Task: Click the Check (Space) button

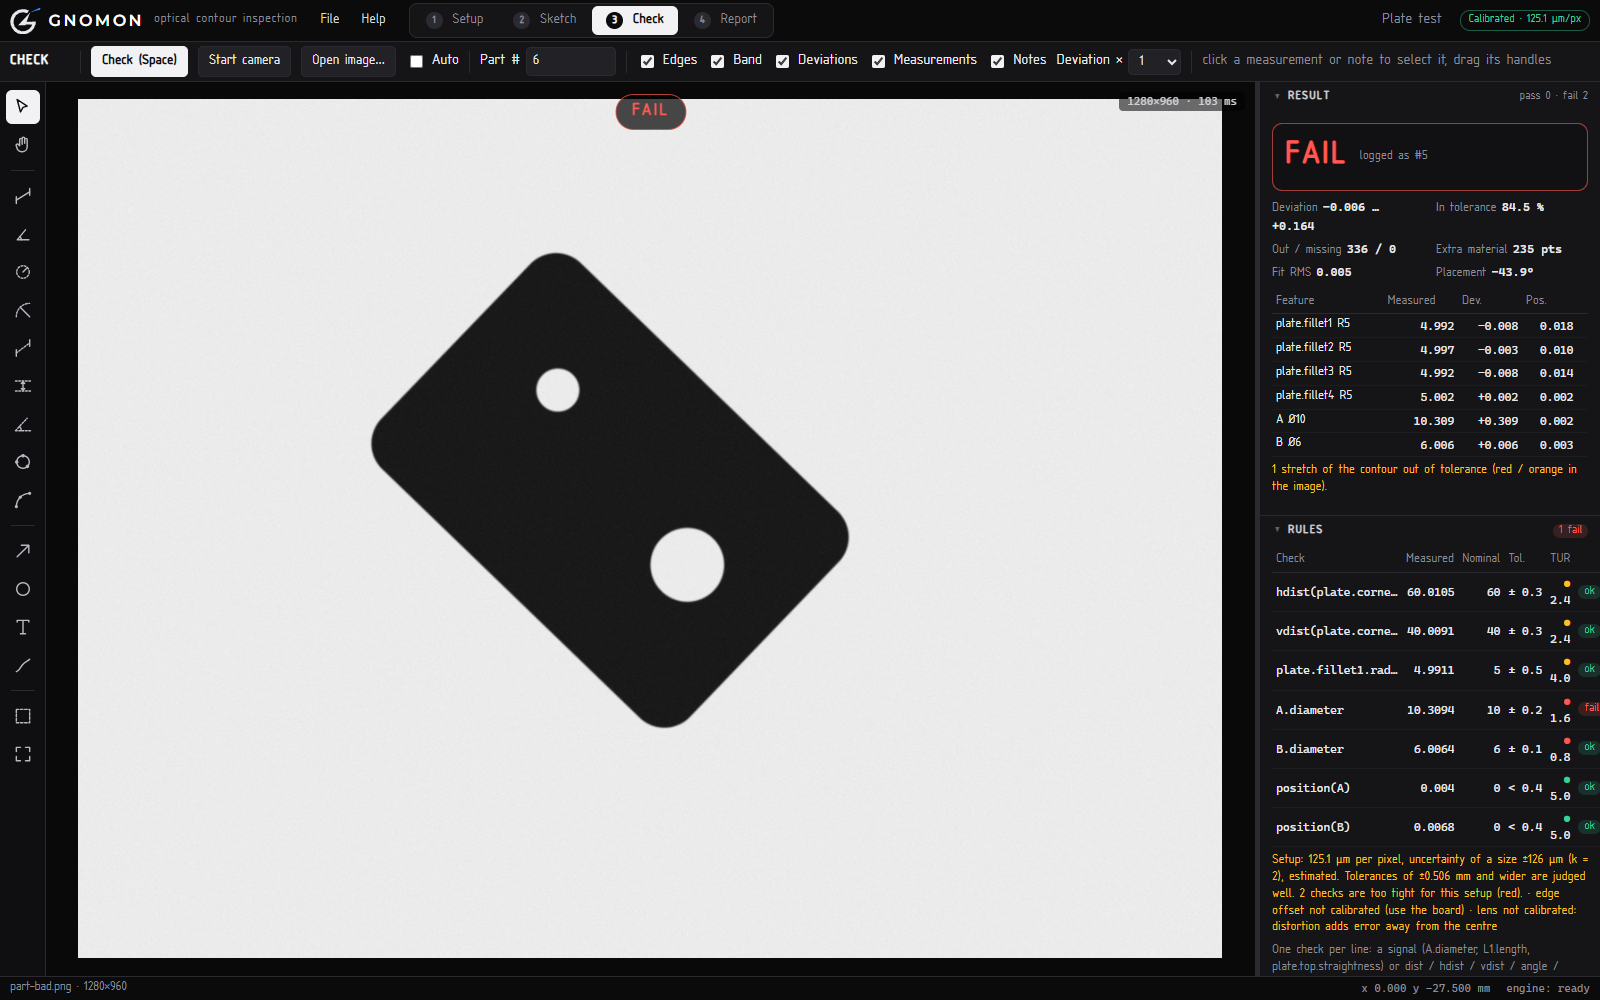Action: tap(139, 60)
